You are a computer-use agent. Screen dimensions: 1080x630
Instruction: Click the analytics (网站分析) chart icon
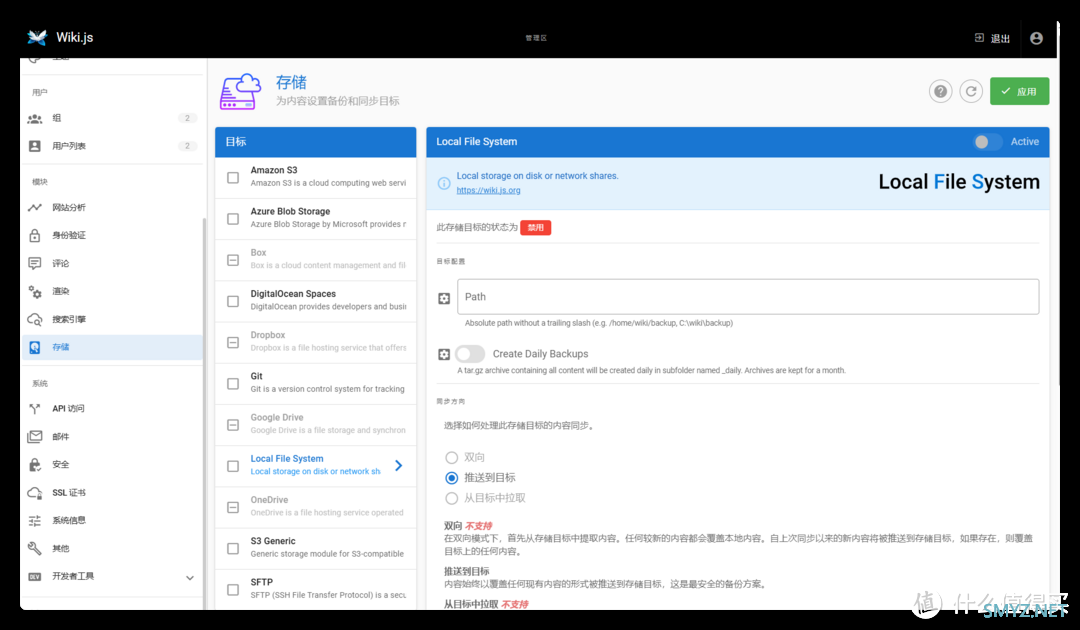point(34,207)
